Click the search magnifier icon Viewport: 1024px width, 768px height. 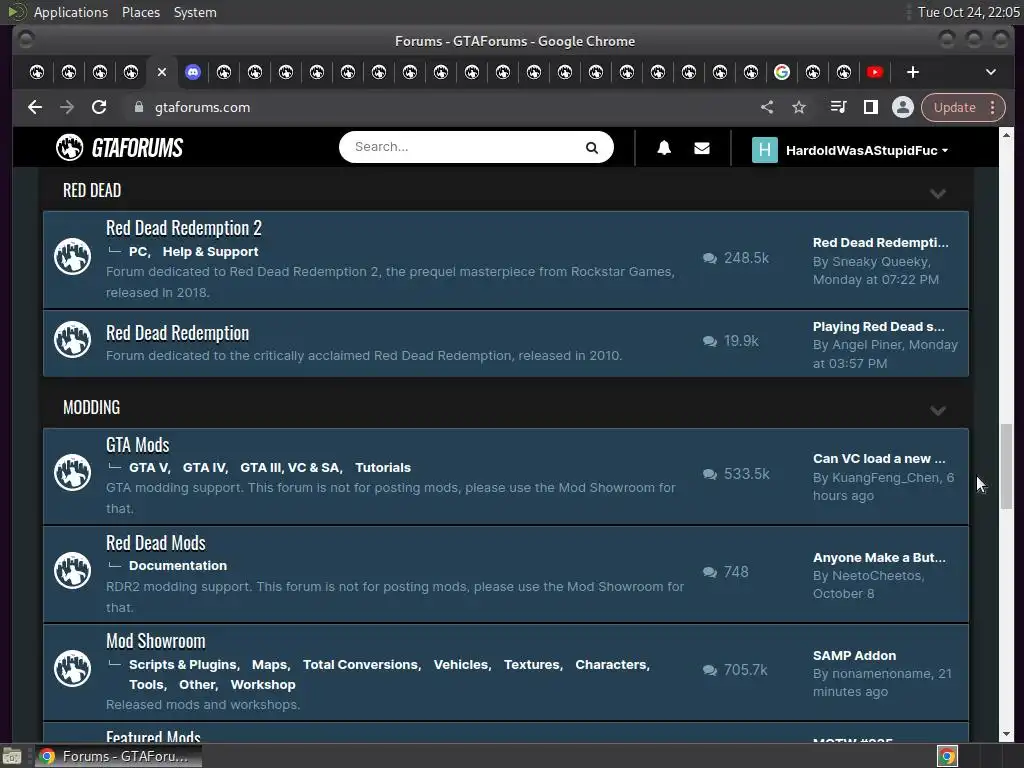(592, 148)
